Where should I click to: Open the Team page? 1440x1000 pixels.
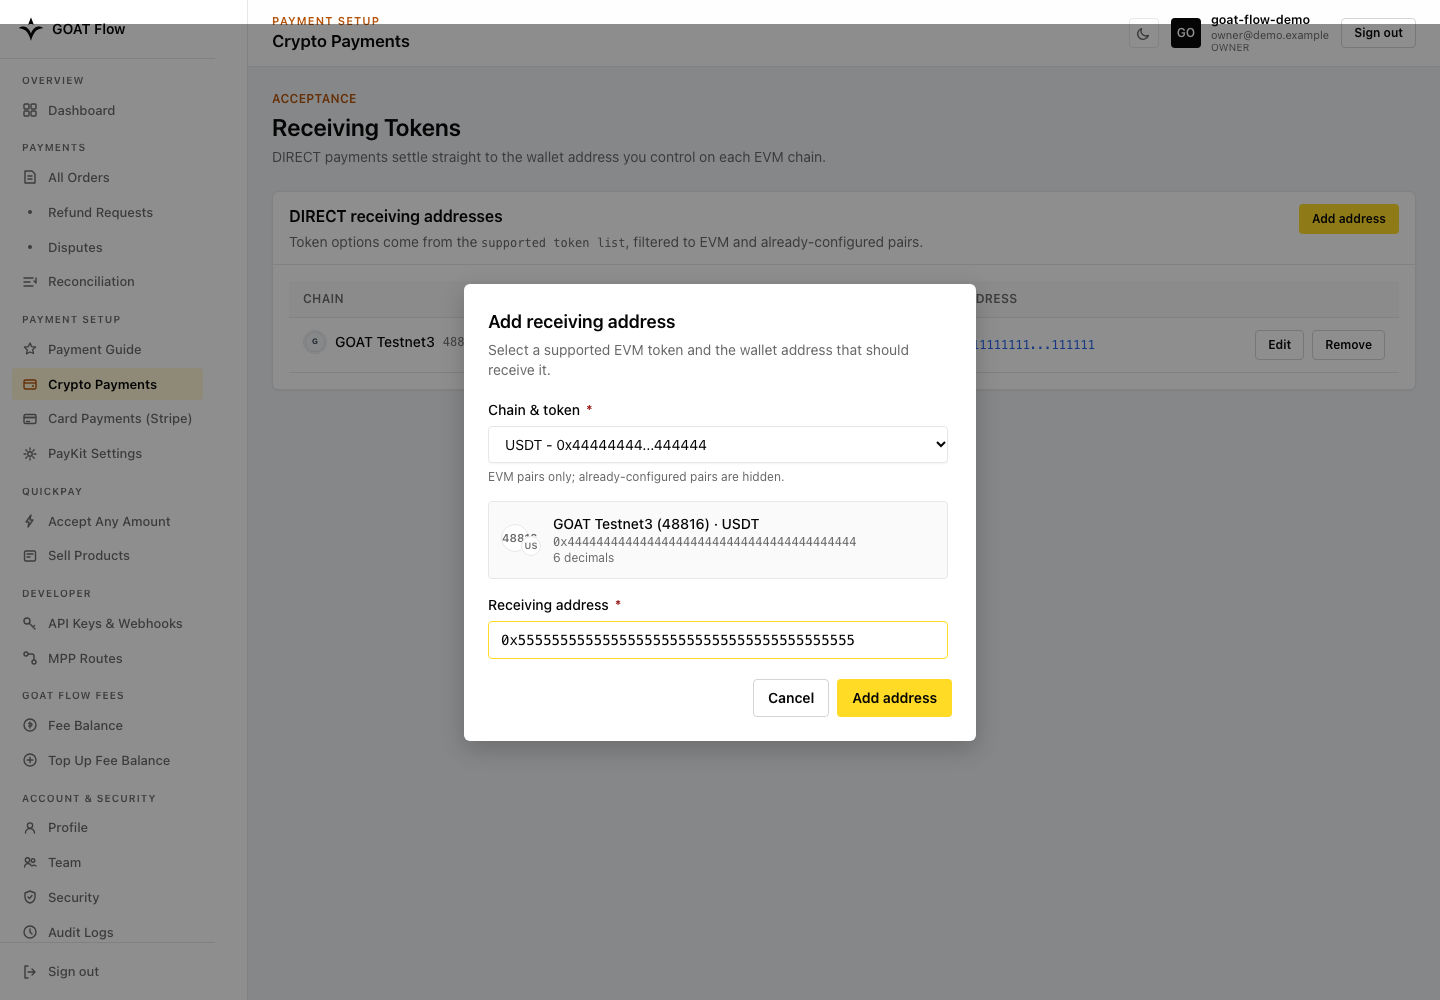coord(64,863)
